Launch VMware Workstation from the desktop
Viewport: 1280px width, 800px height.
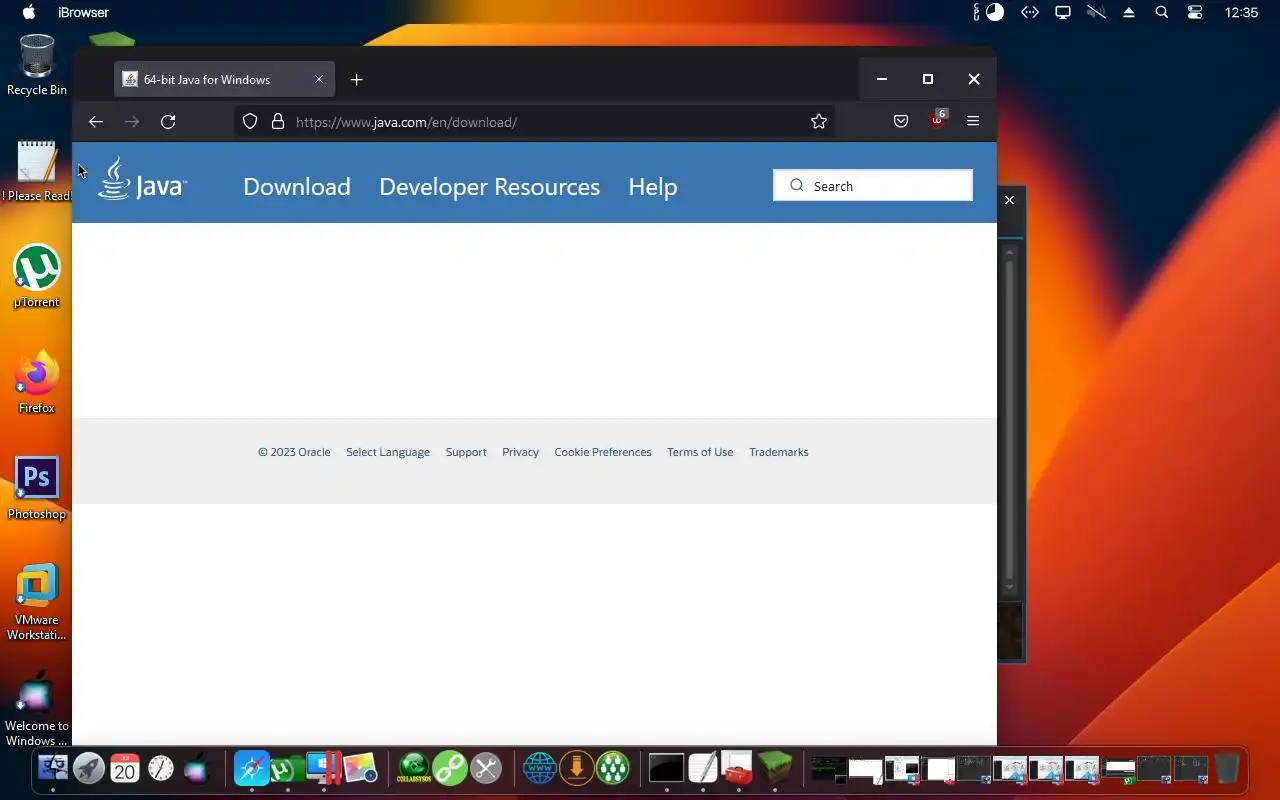click(x=37, y=602)
